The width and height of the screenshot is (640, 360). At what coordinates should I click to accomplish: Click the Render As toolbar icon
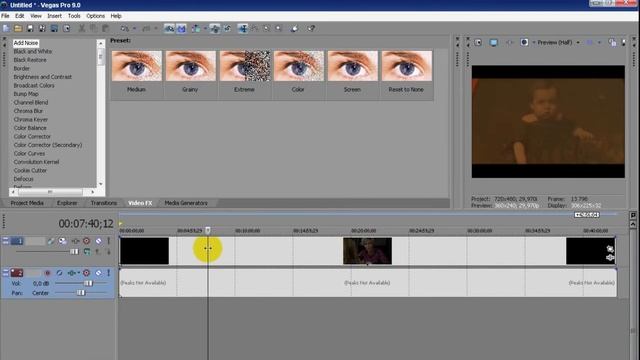click(54, 29)
